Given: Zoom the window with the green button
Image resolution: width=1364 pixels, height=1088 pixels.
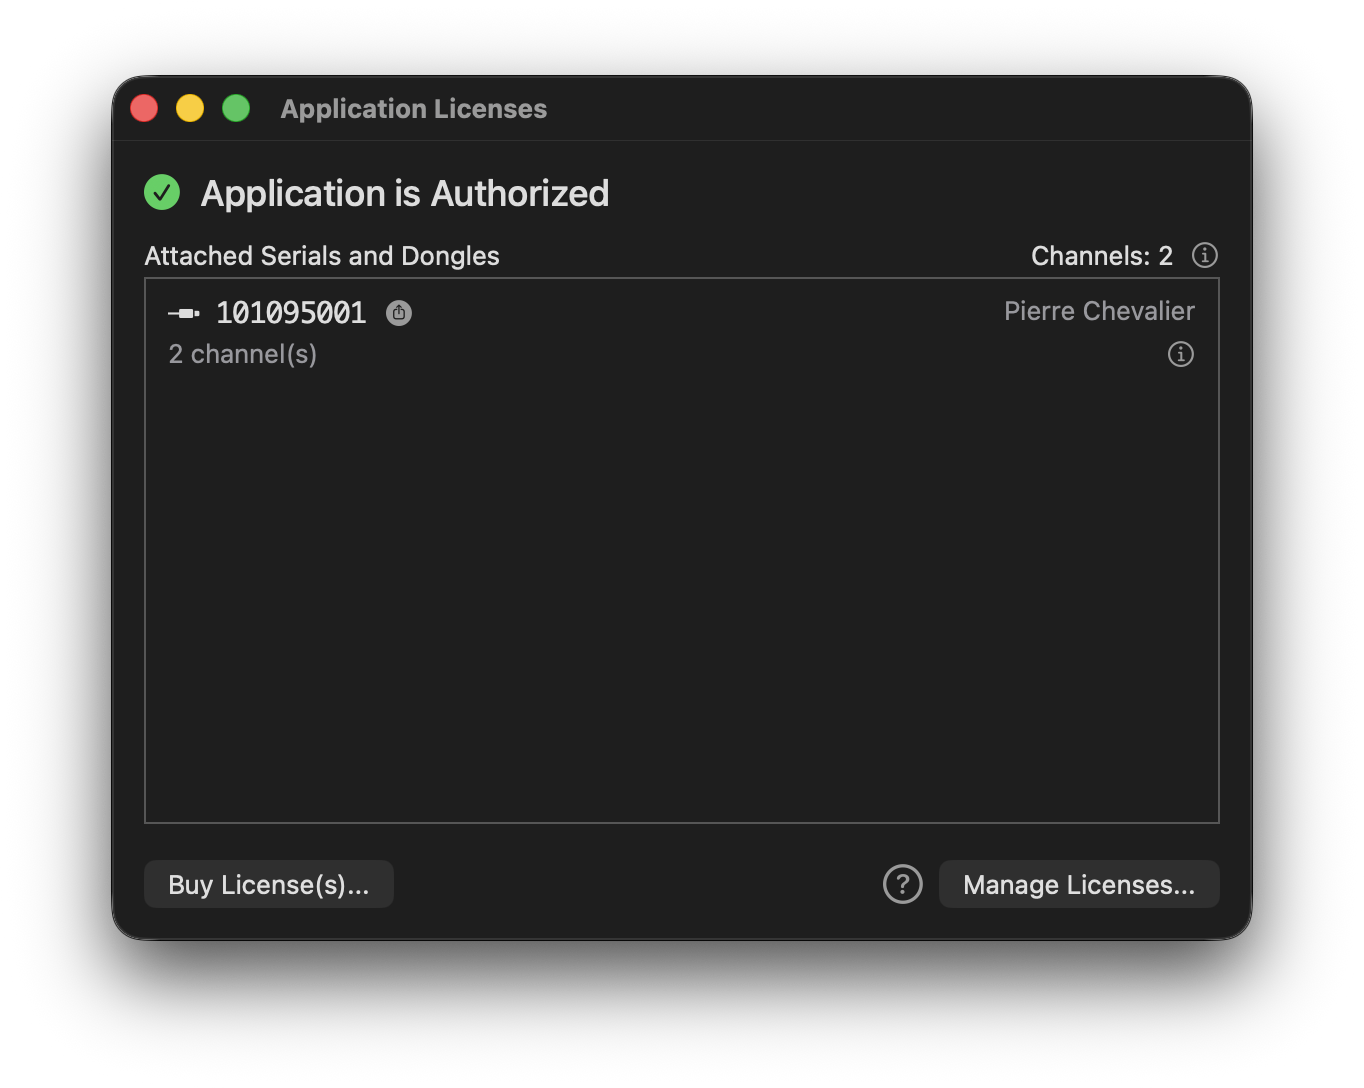Looking at the screenshot, I should click(236, 108).
